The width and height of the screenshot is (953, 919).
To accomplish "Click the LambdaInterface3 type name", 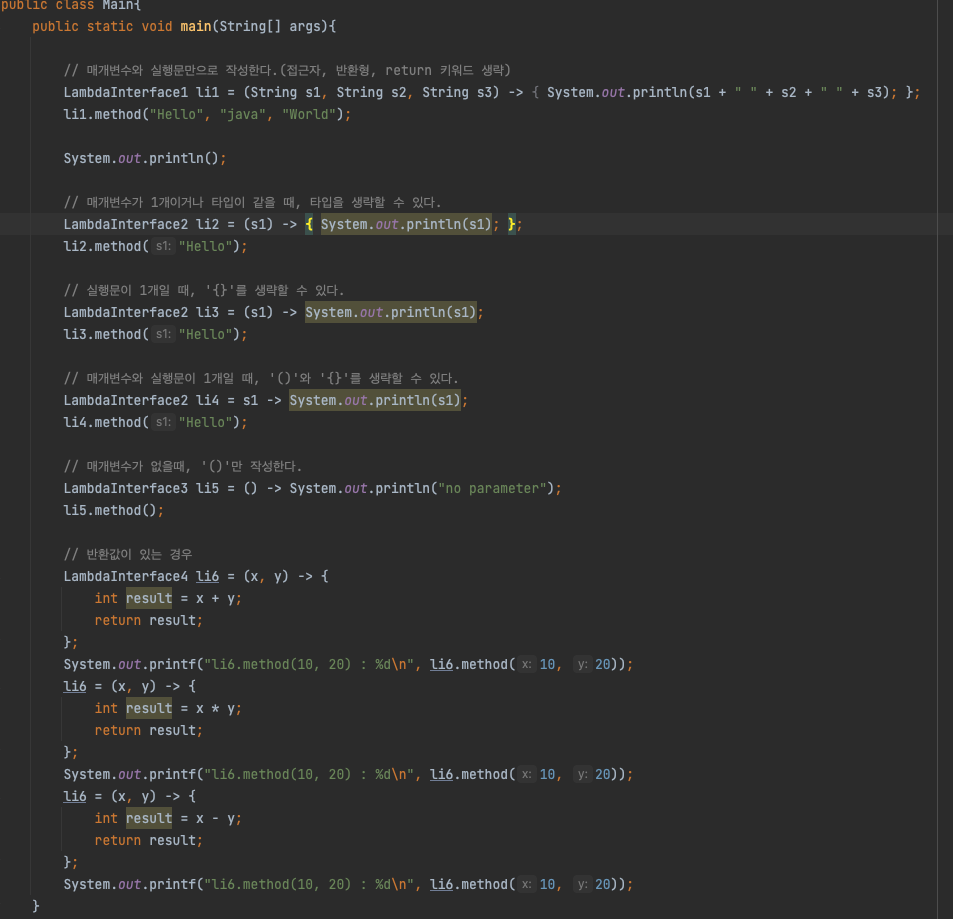I will [x=126, y=489].
